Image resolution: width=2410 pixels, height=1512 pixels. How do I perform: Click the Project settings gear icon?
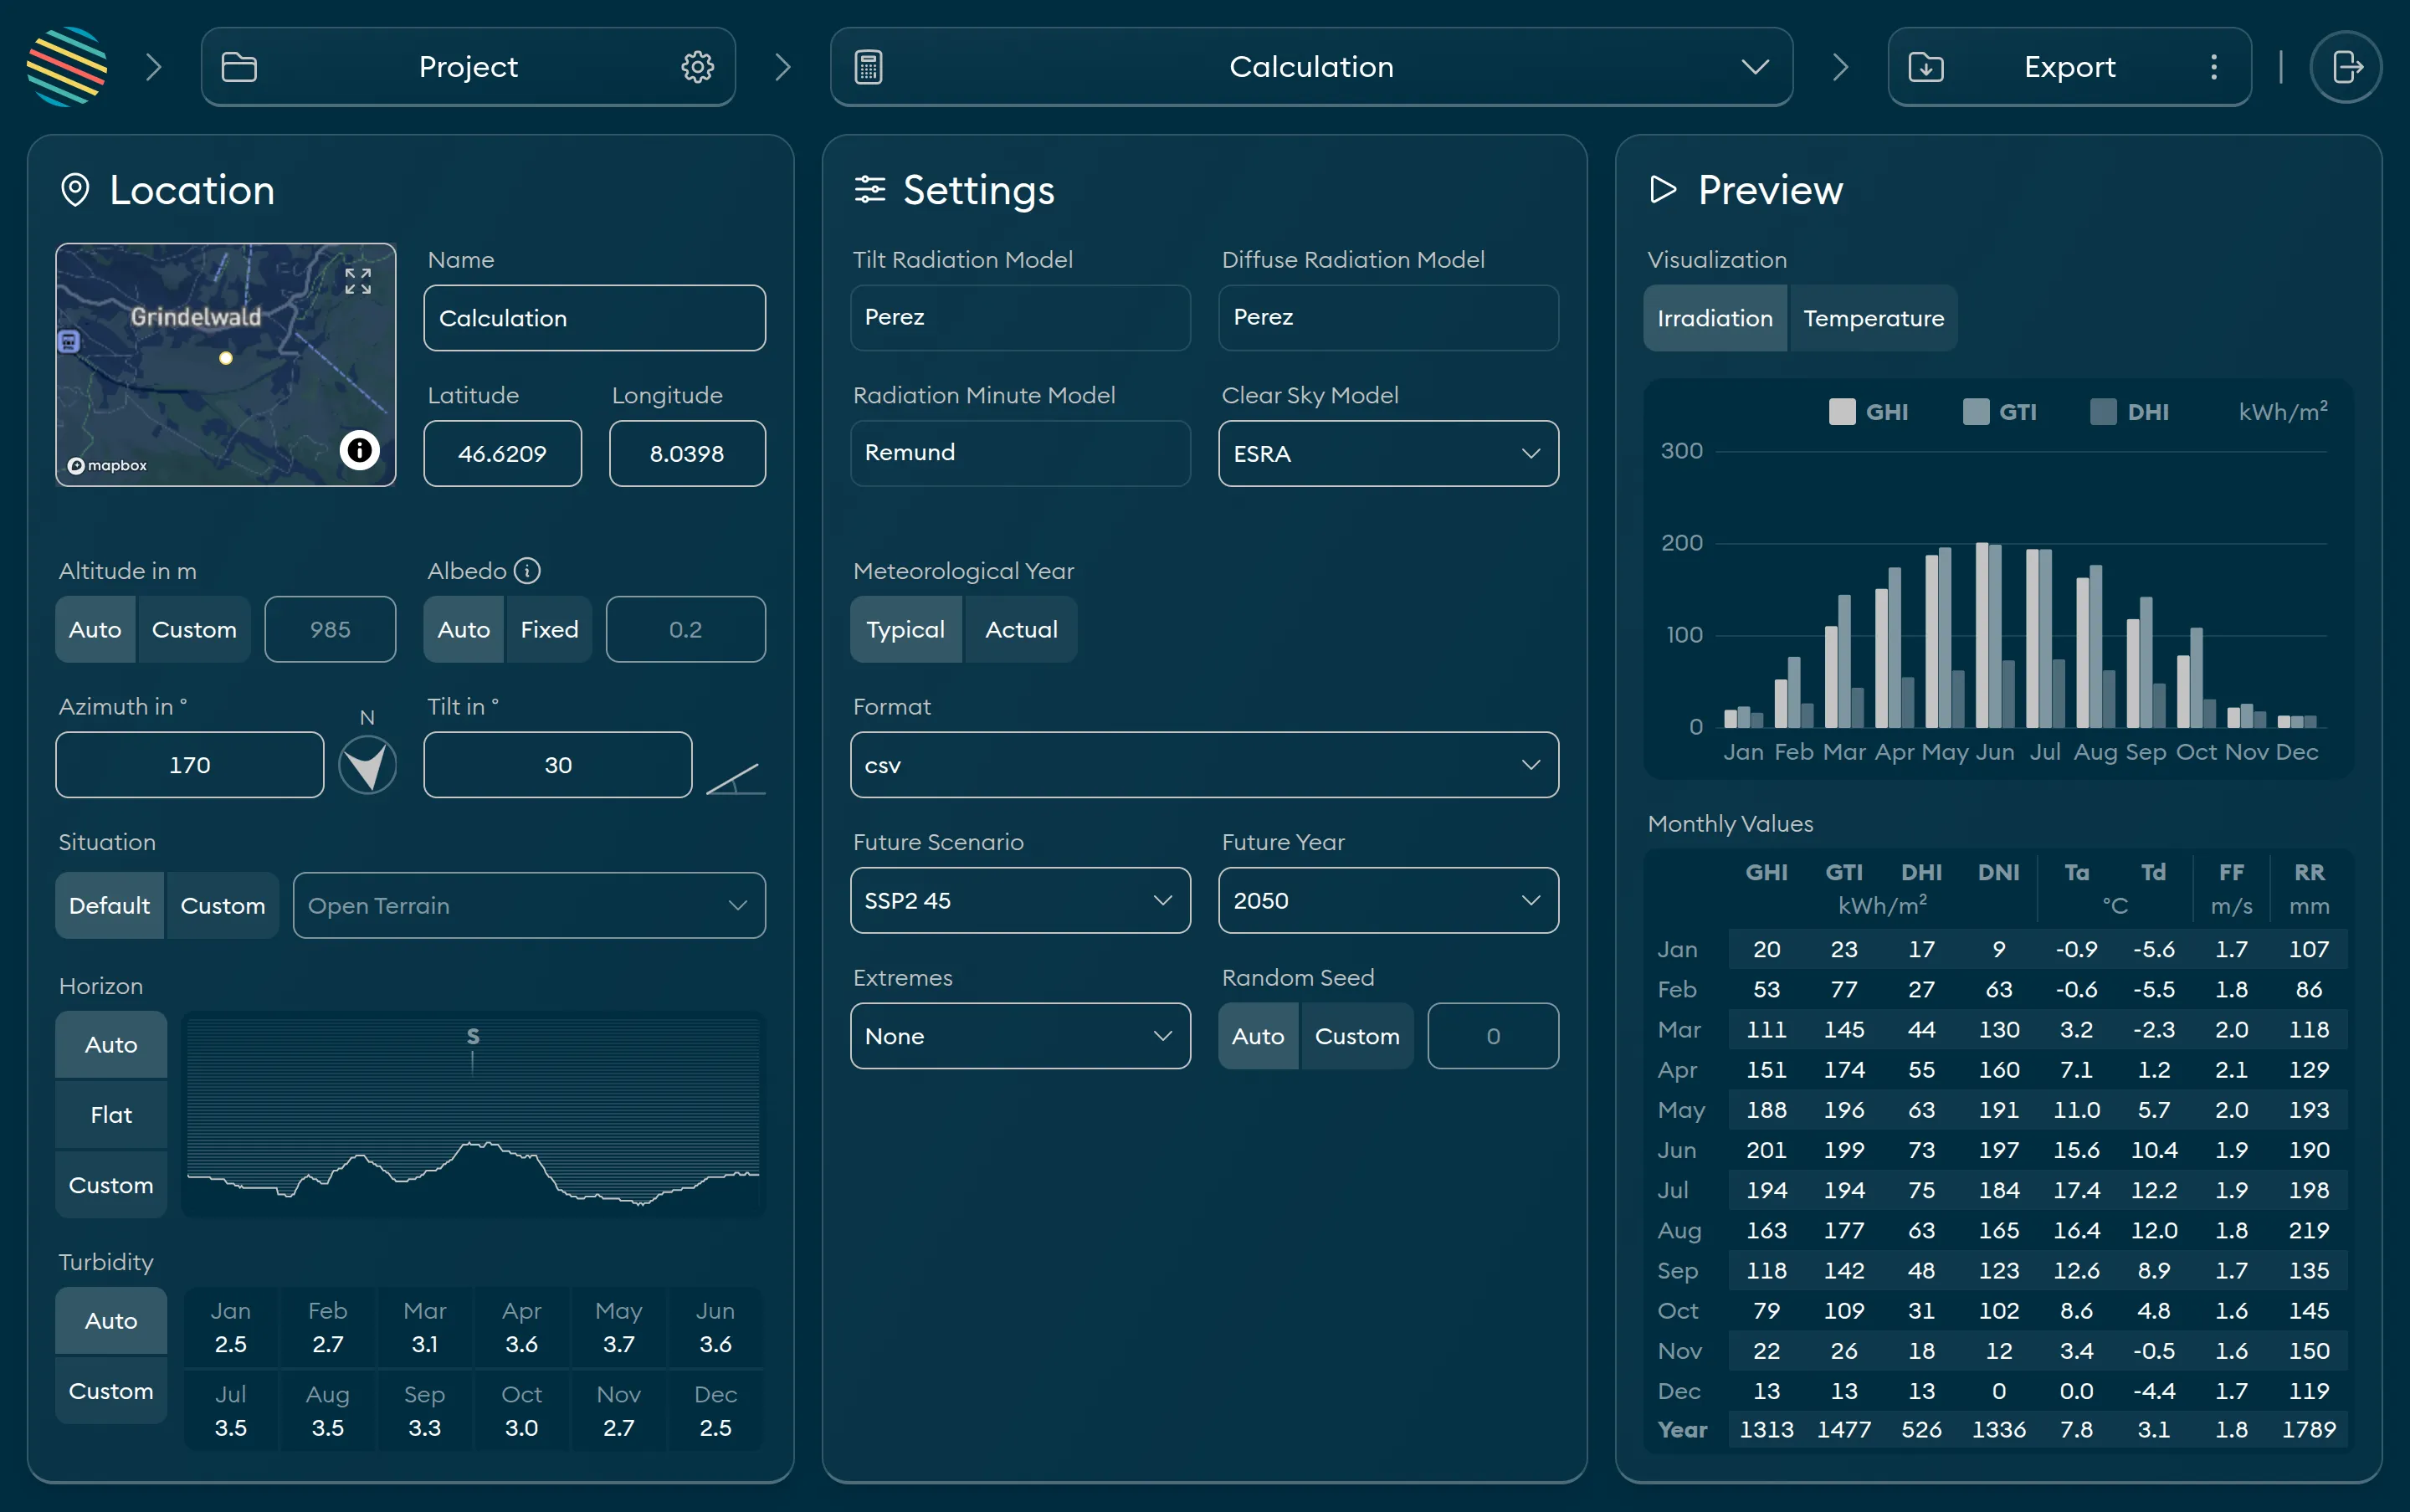[x=697, y=67]
